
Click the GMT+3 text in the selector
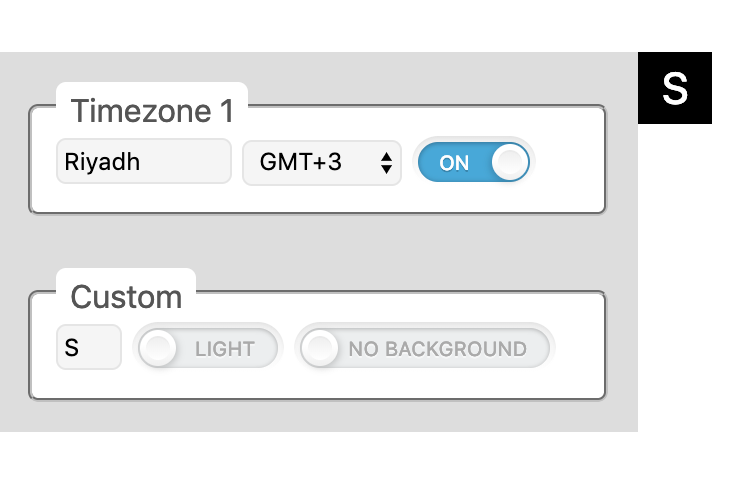coord(300,163)
